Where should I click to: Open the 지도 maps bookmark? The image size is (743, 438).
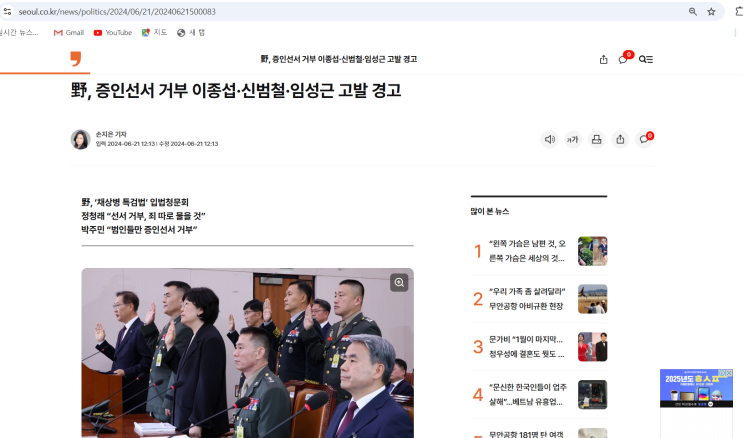click(x=154, y=33)
